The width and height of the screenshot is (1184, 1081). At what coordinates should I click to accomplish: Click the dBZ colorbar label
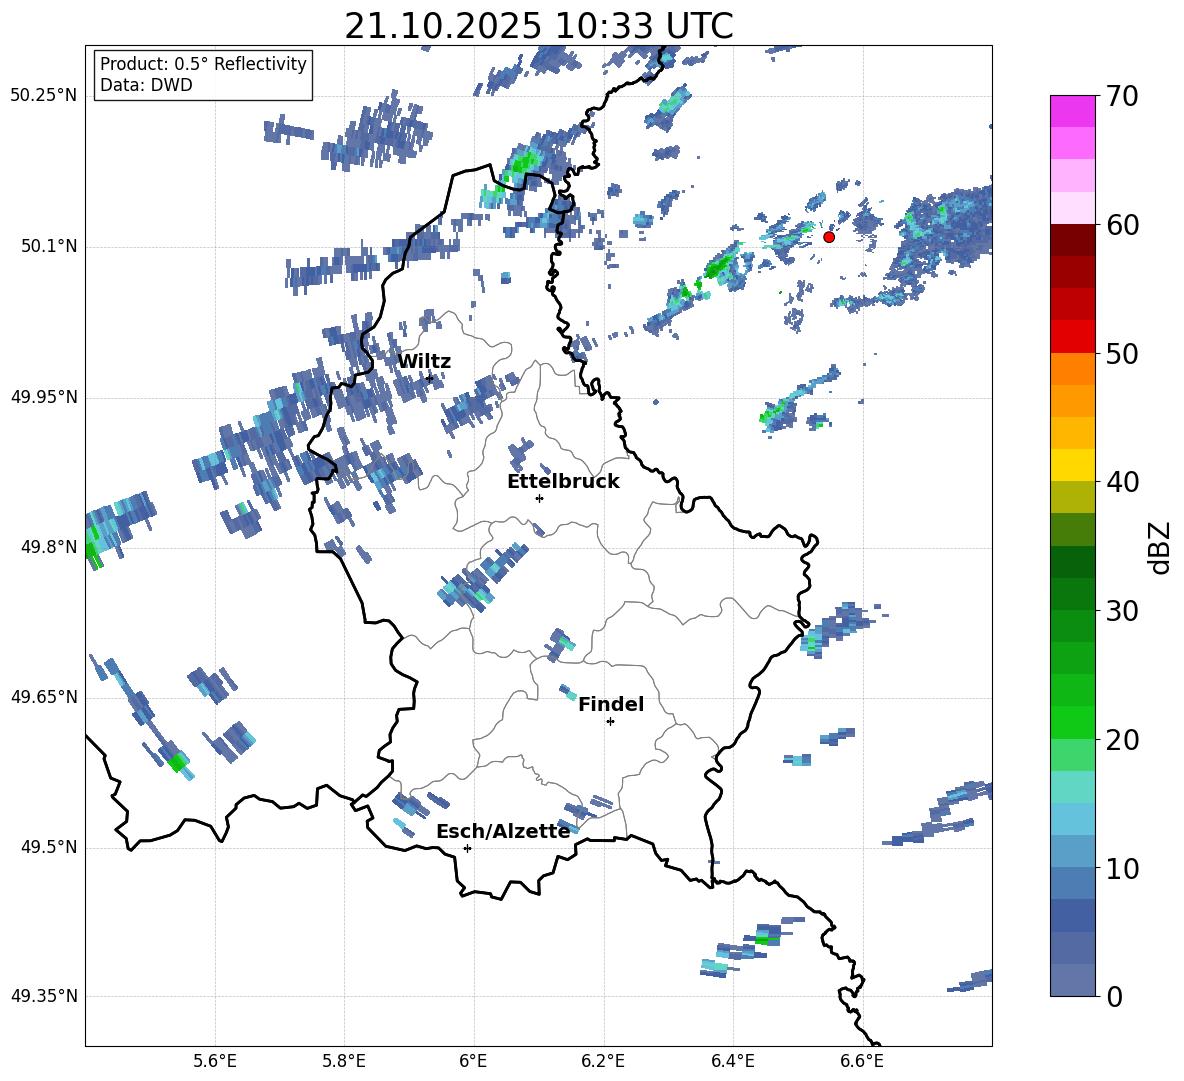[x=1159, y=547]
